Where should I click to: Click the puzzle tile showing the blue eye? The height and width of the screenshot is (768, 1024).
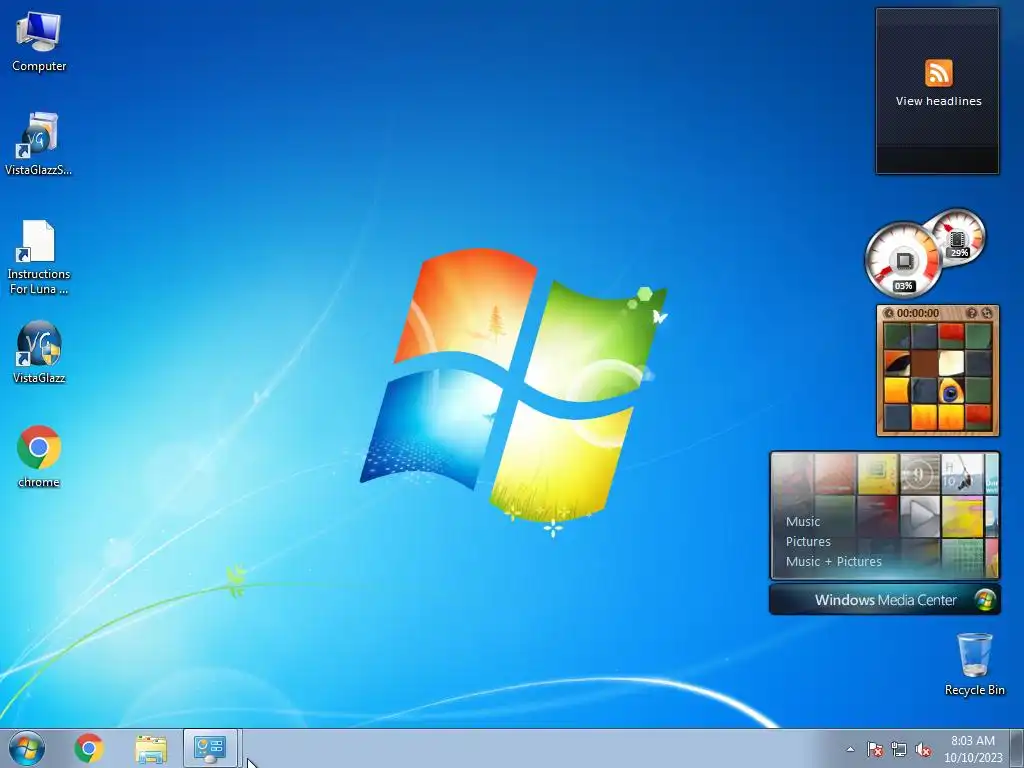tap(951, 391)
